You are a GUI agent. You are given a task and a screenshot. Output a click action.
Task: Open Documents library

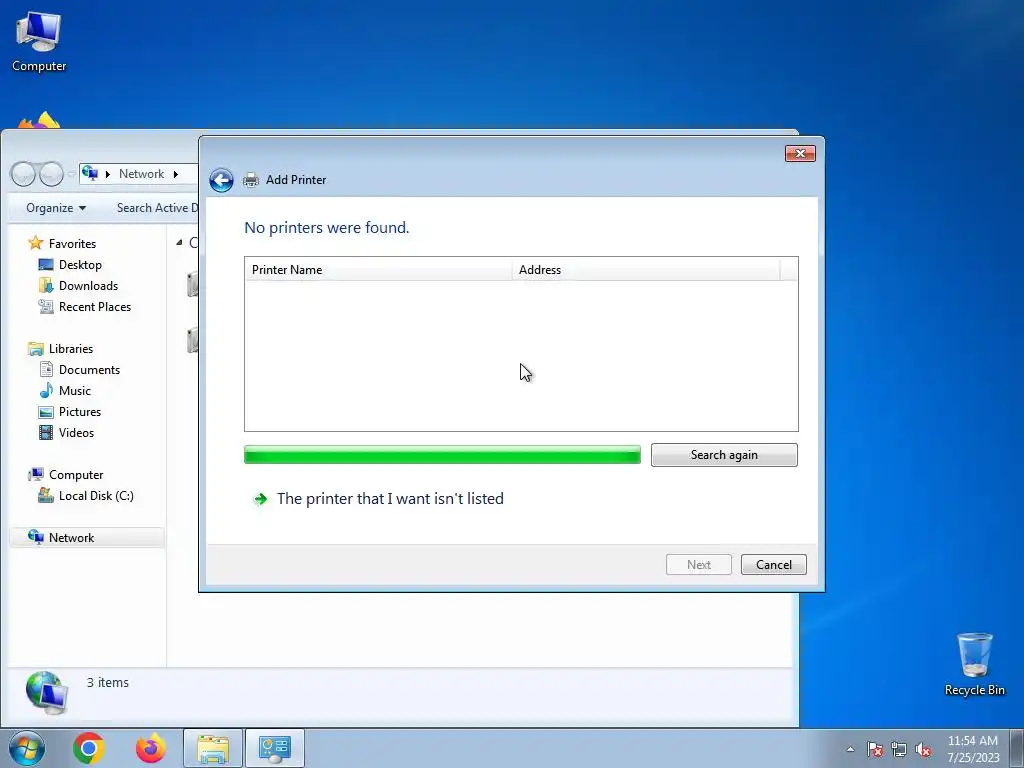89,370
